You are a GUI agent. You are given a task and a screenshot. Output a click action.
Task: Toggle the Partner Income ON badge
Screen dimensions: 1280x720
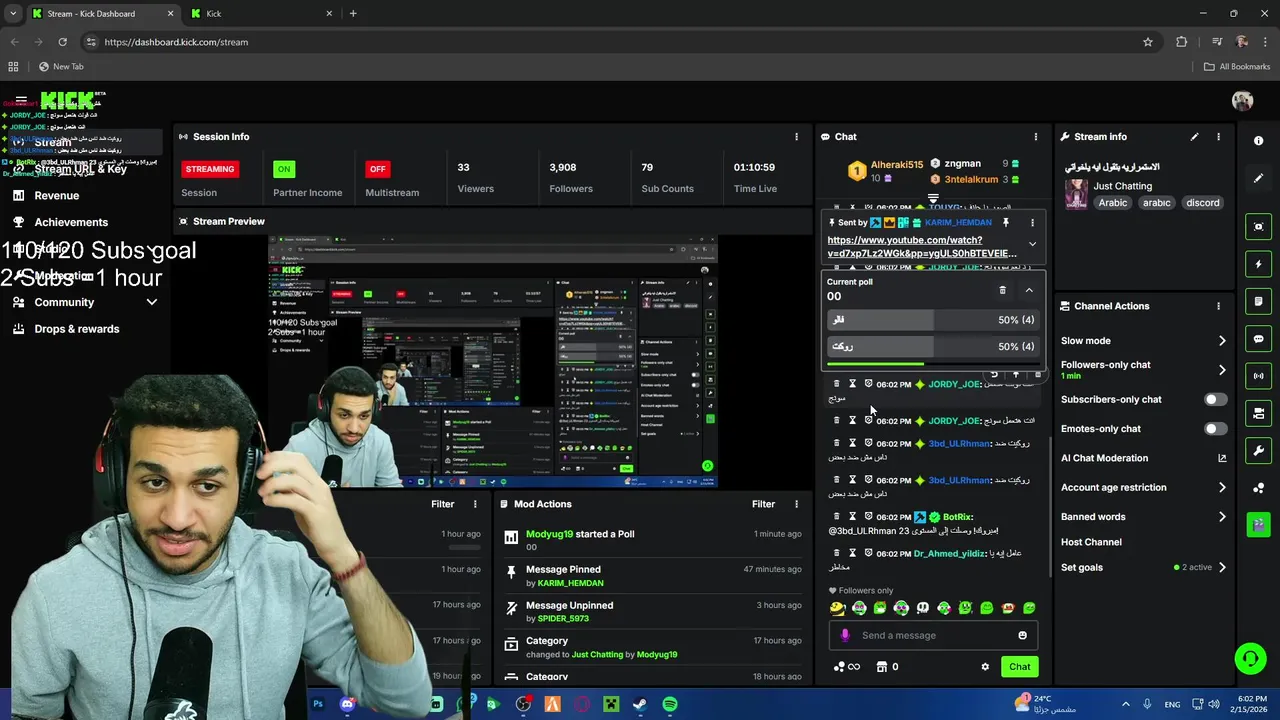tap(285, 169)
